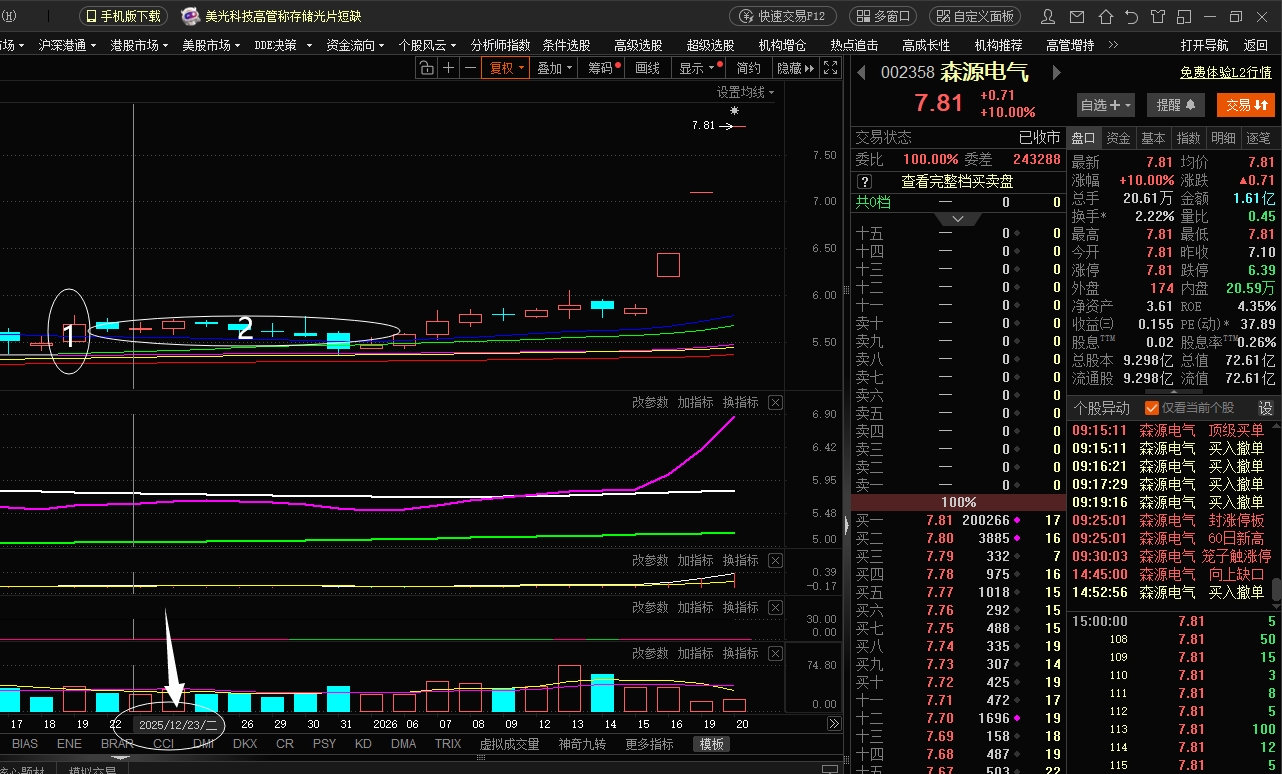Screen dimensions: 1282x774
Task: Click 换指标 in first indicator panel
Action: [x=740, y=402]
